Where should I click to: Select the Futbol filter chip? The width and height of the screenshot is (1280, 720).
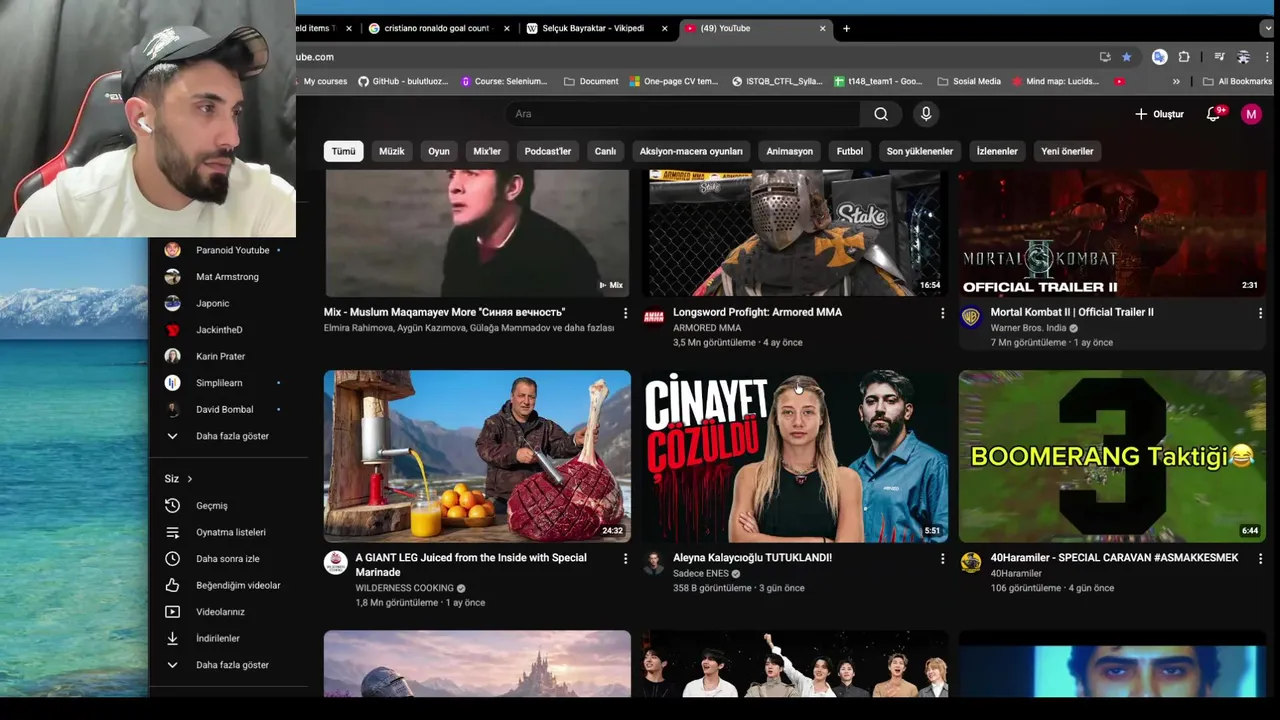850,151
